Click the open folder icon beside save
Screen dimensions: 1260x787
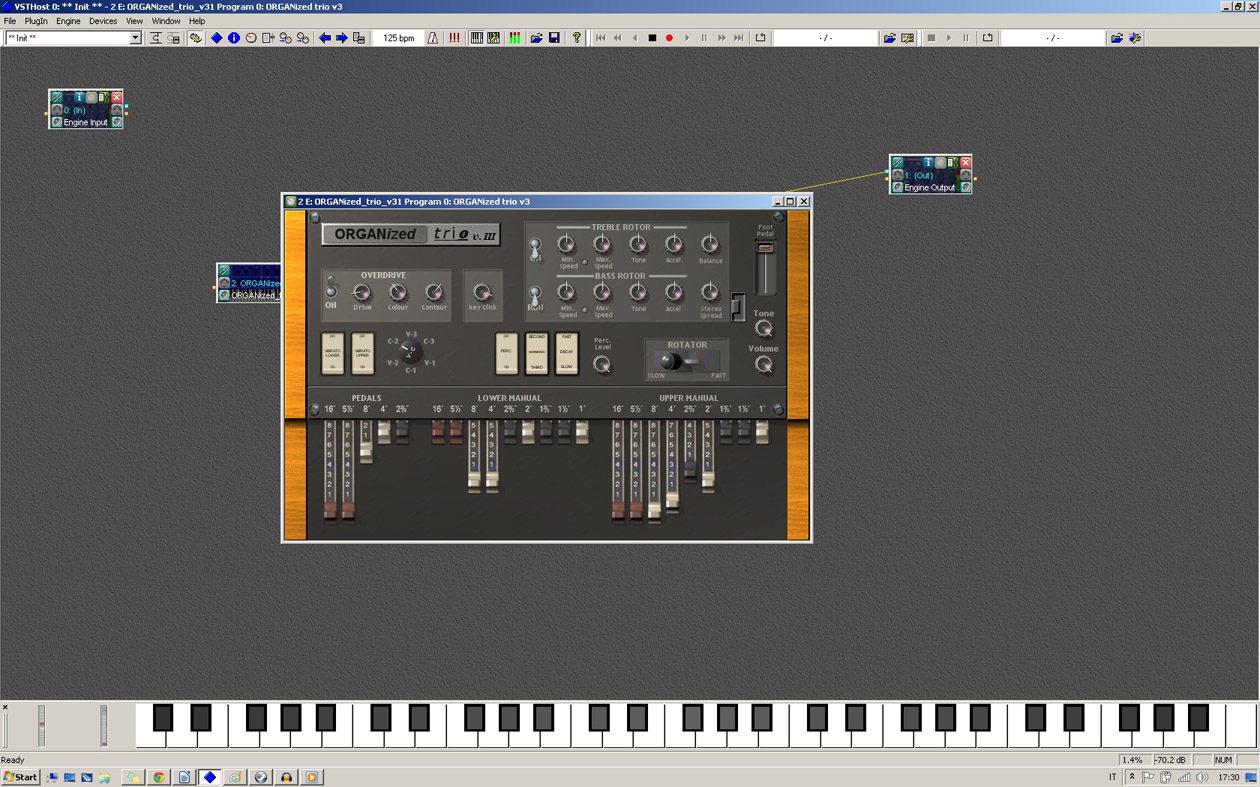[x=536, y=38]
